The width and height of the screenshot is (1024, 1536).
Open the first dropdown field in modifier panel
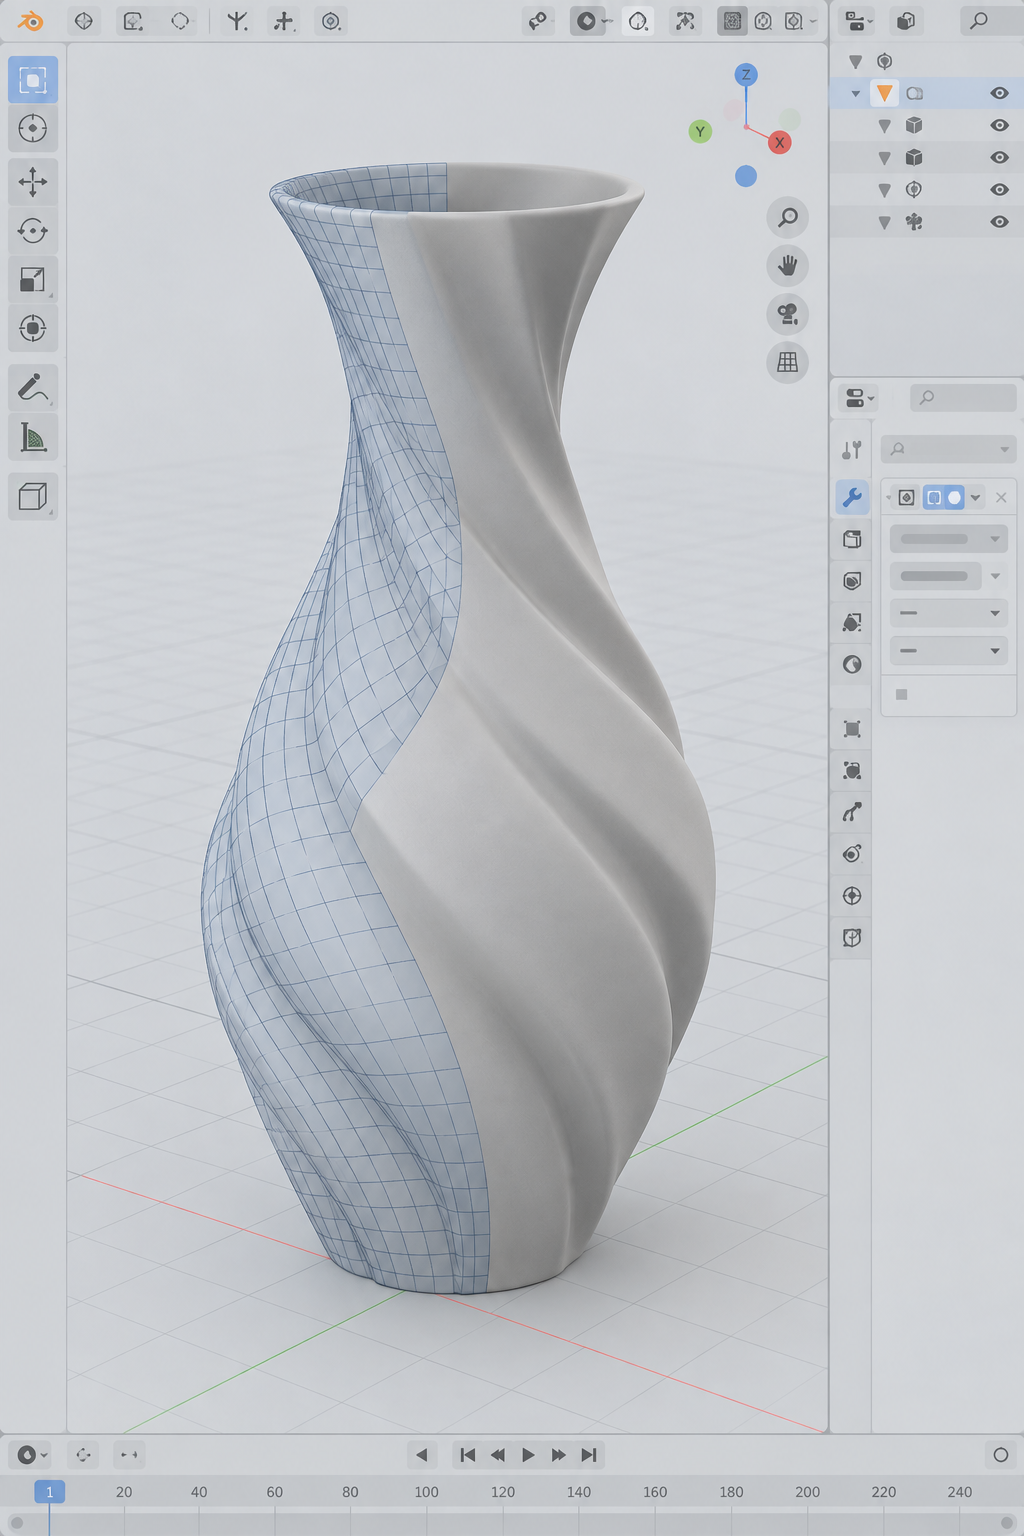click(x=948, y=539)
